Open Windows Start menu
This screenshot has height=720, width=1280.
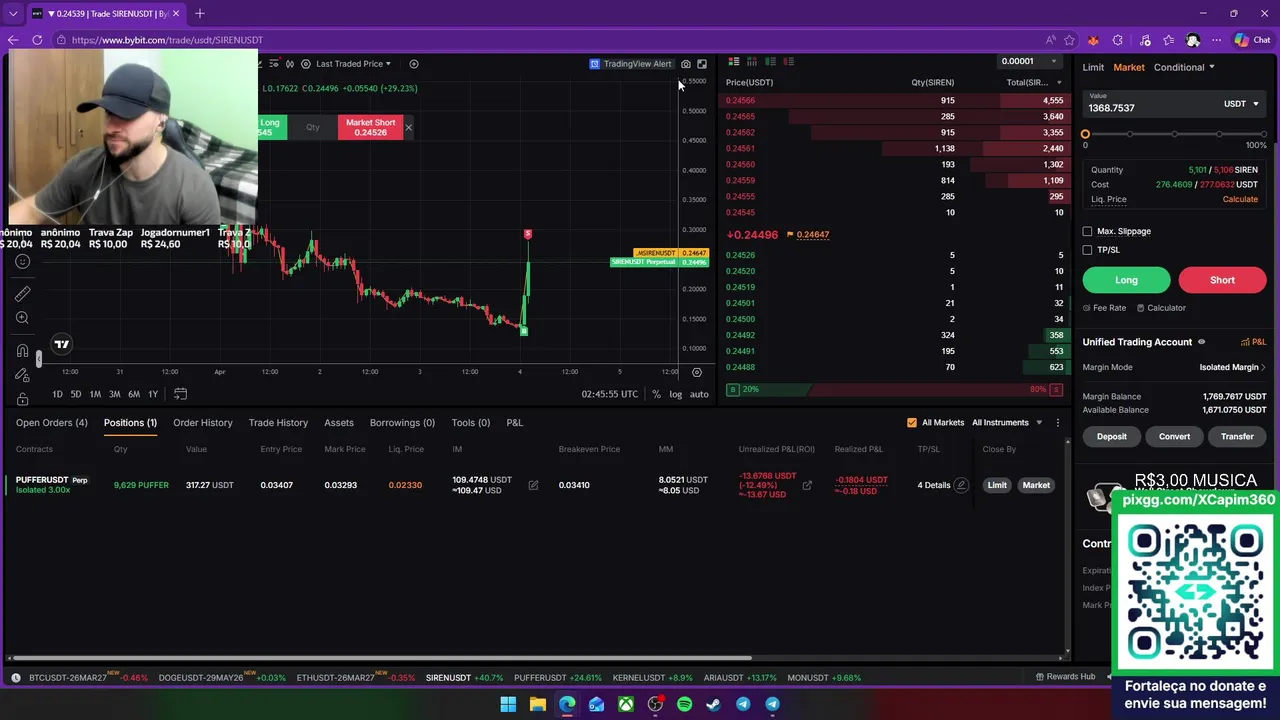[508, 704]
